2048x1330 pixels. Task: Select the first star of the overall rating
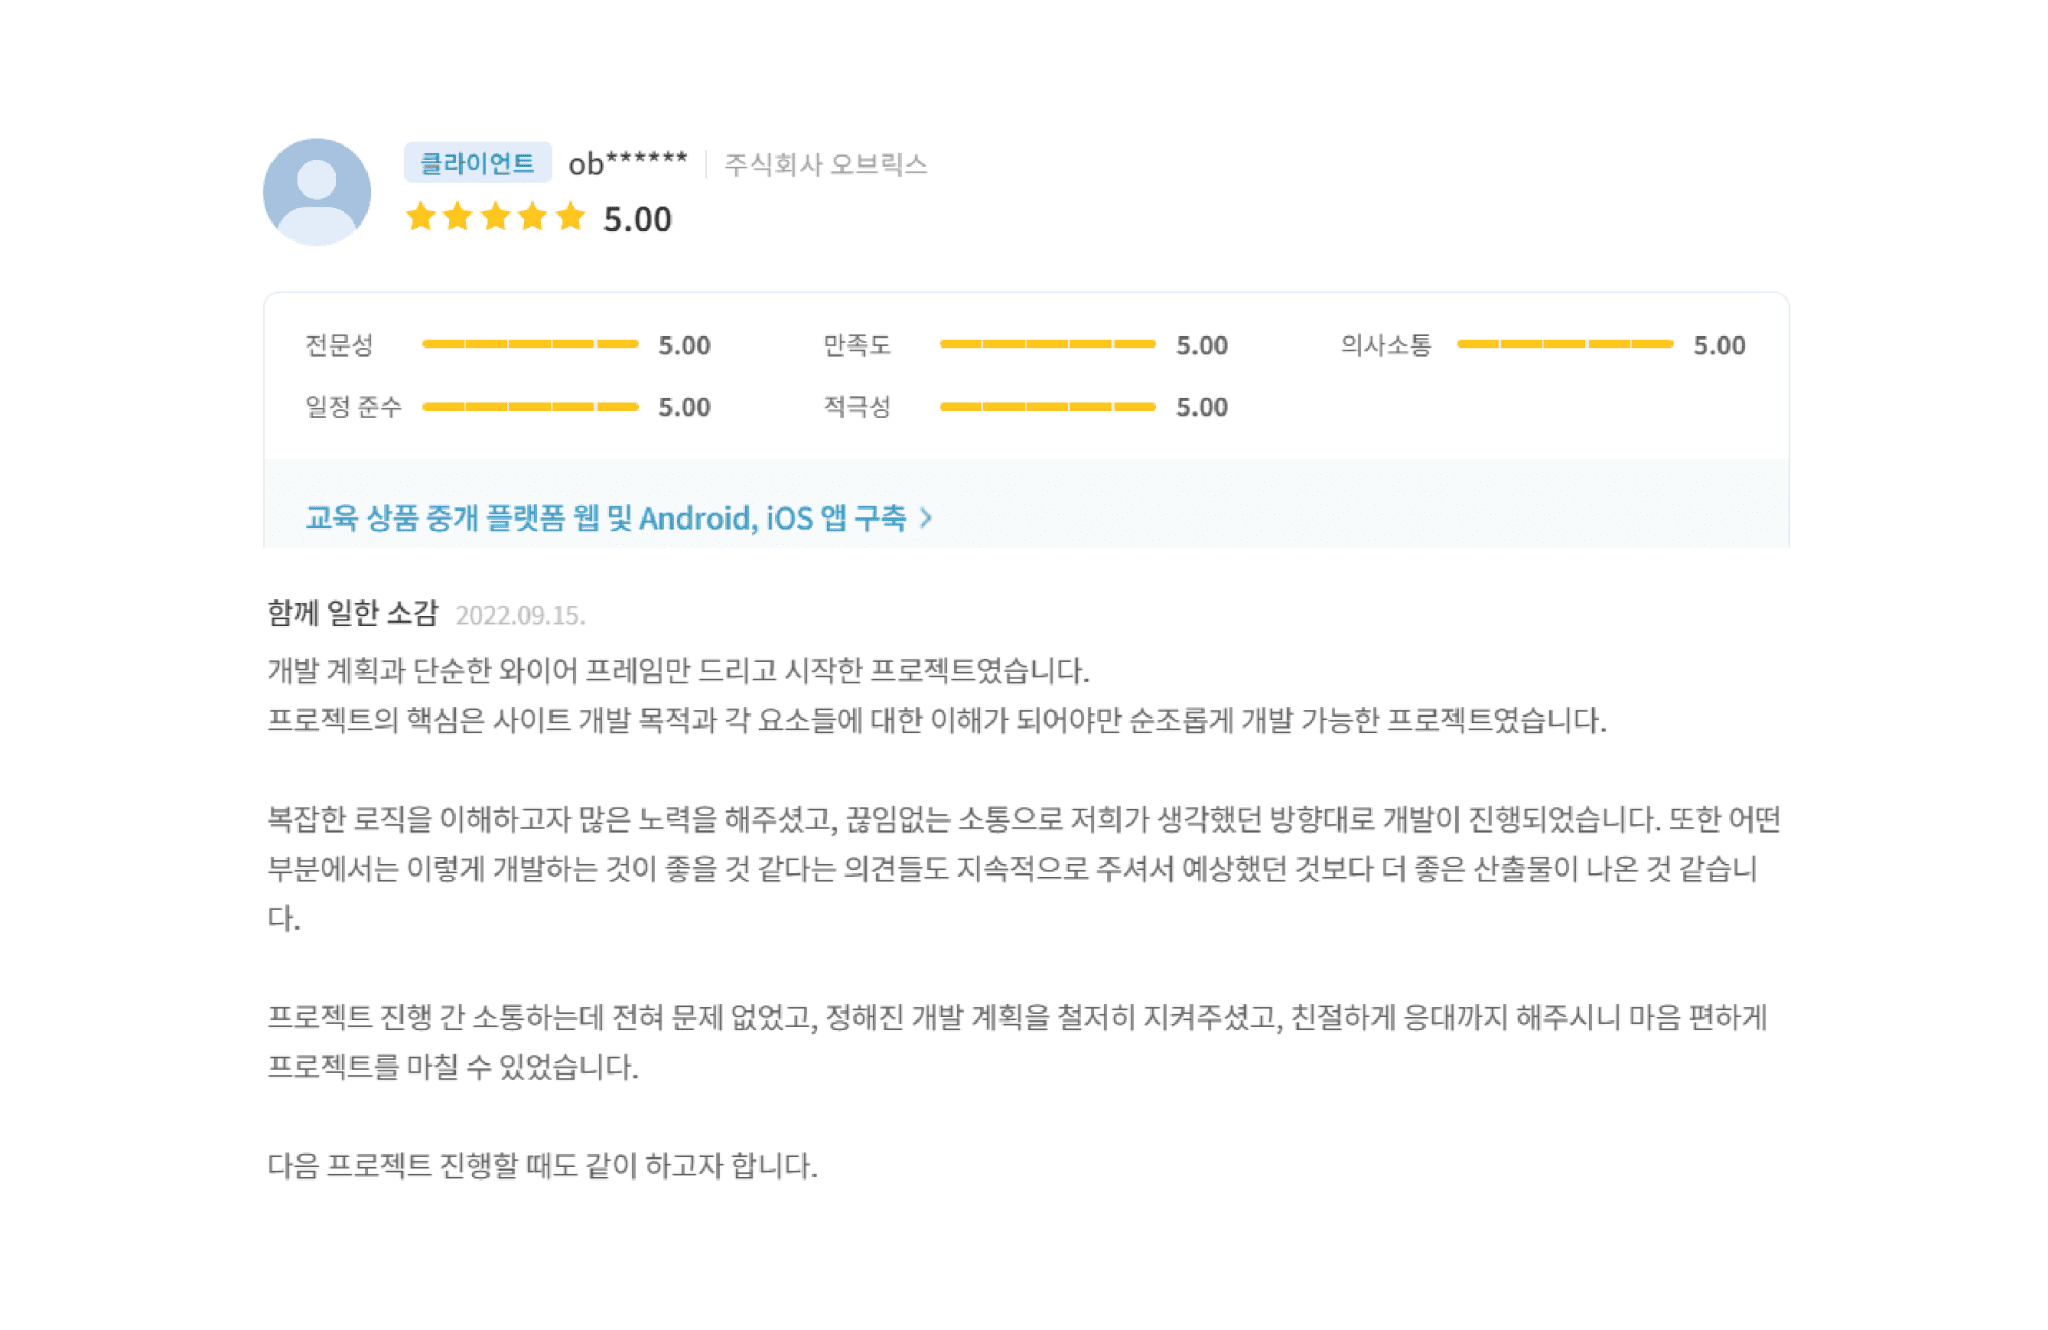coord(421,216)
